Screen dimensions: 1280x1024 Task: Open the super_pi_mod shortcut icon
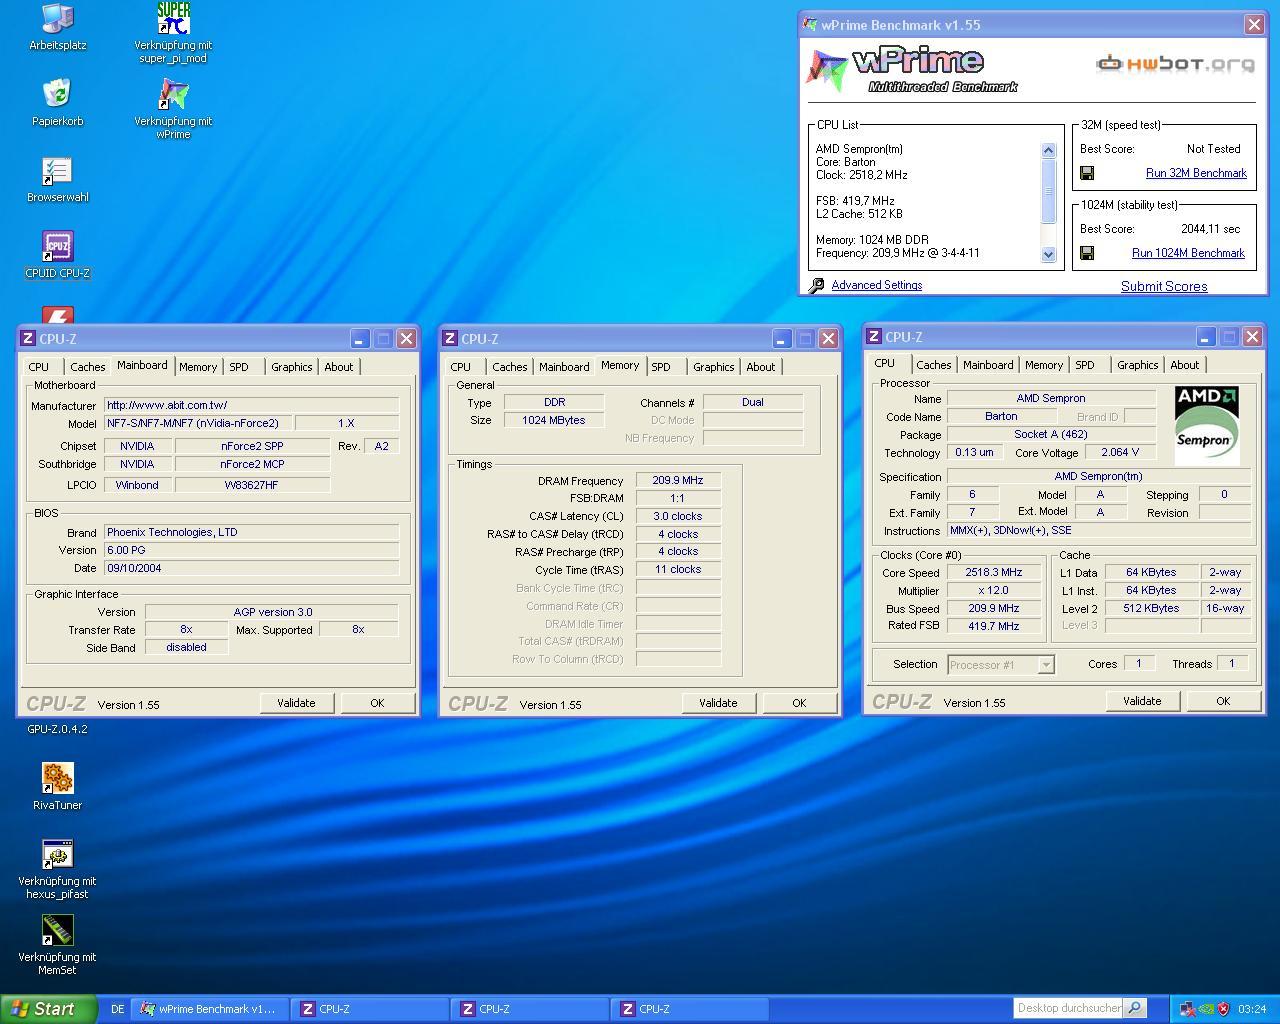coord(173,32)
